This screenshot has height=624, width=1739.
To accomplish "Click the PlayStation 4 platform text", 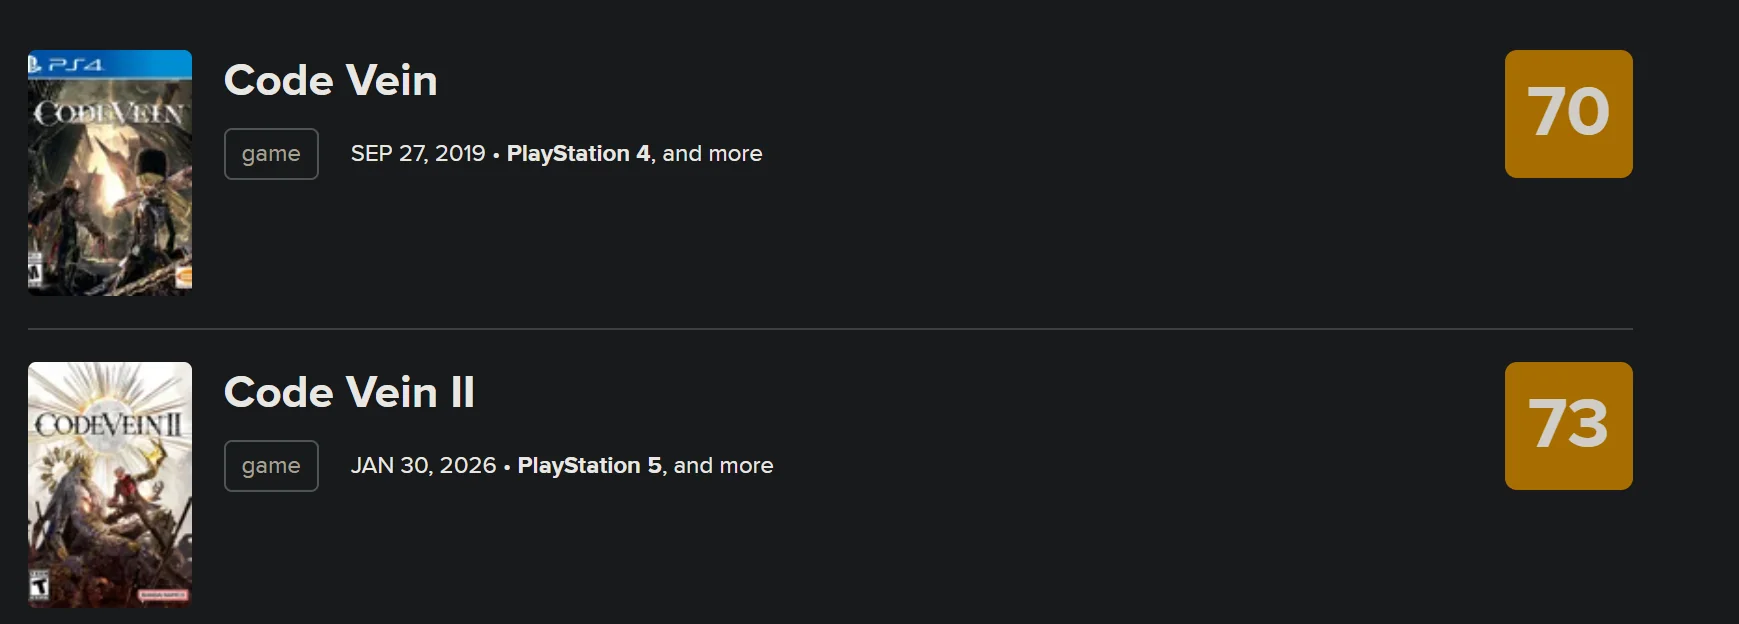I will click(x=578, y=154).
